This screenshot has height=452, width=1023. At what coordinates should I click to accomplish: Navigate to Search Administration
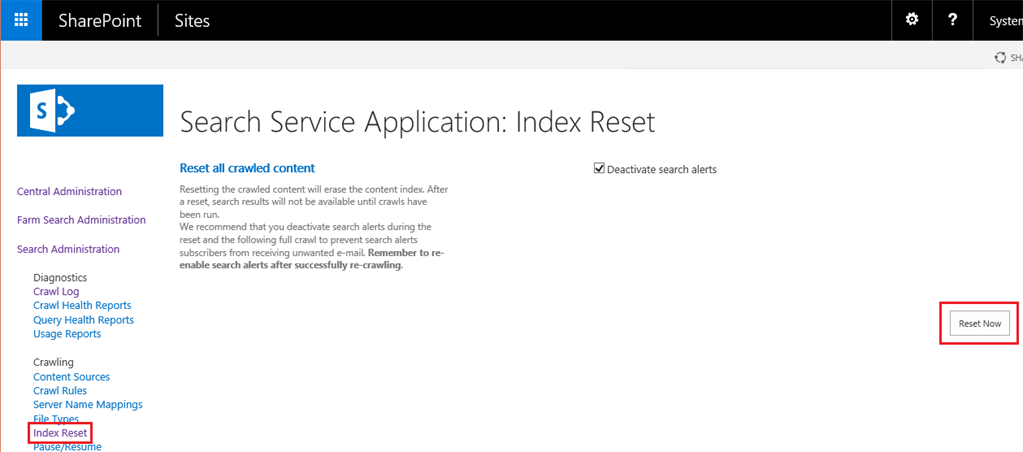point(69,249)
